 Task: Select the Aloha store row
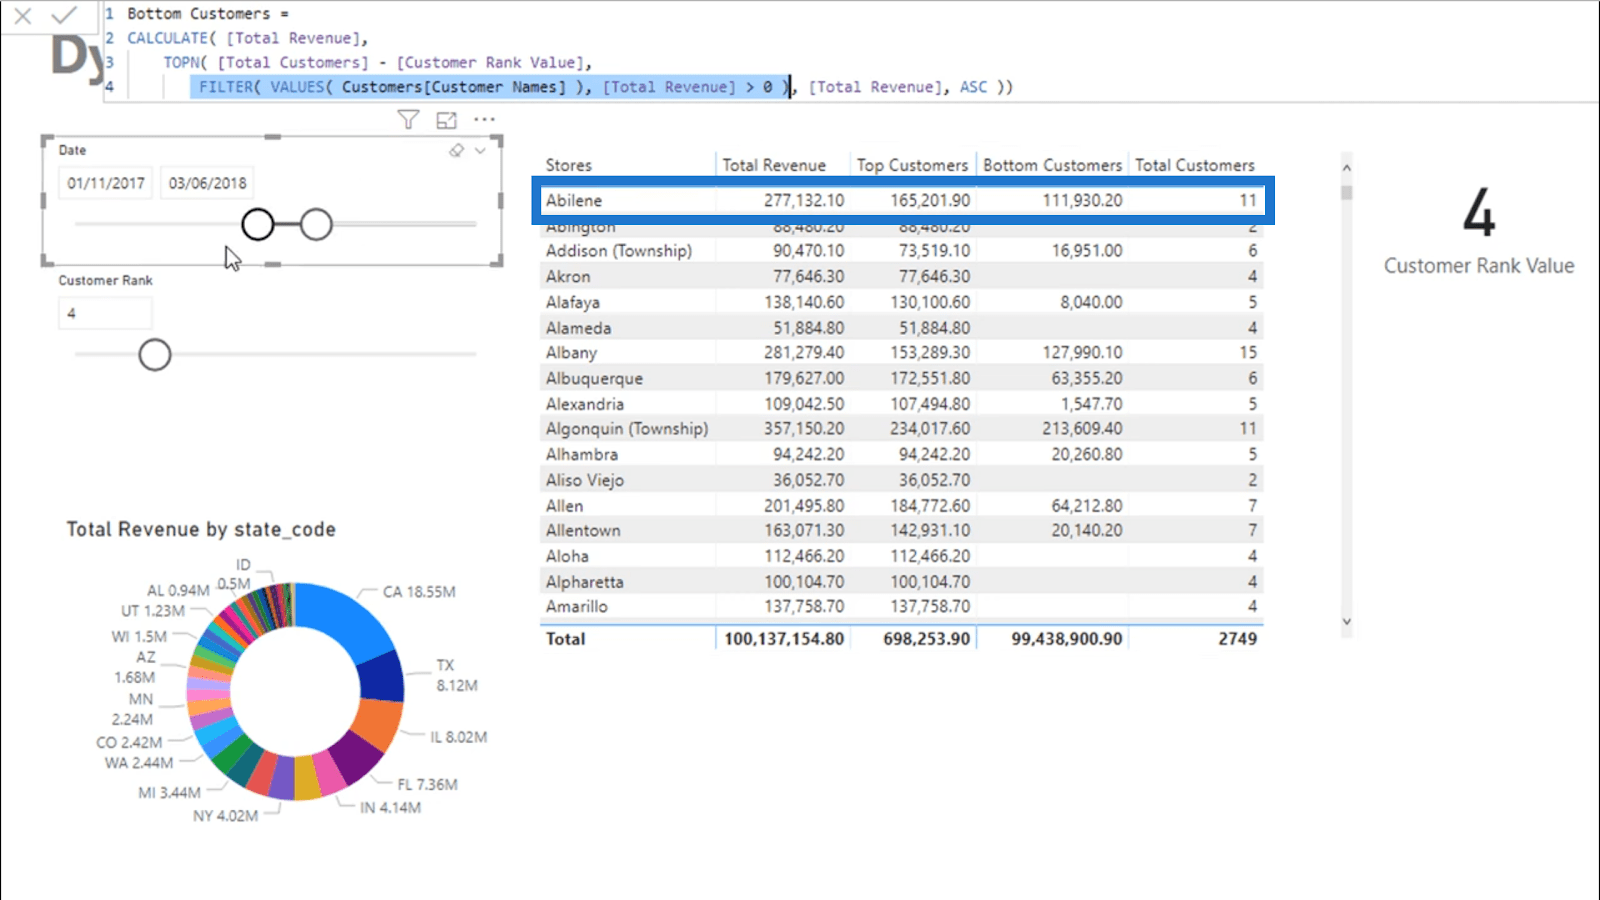[902, 556]
